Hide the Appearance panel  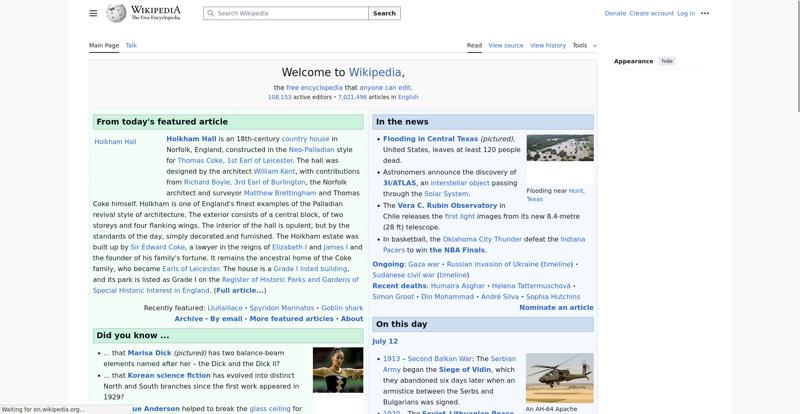click(667, 61)
